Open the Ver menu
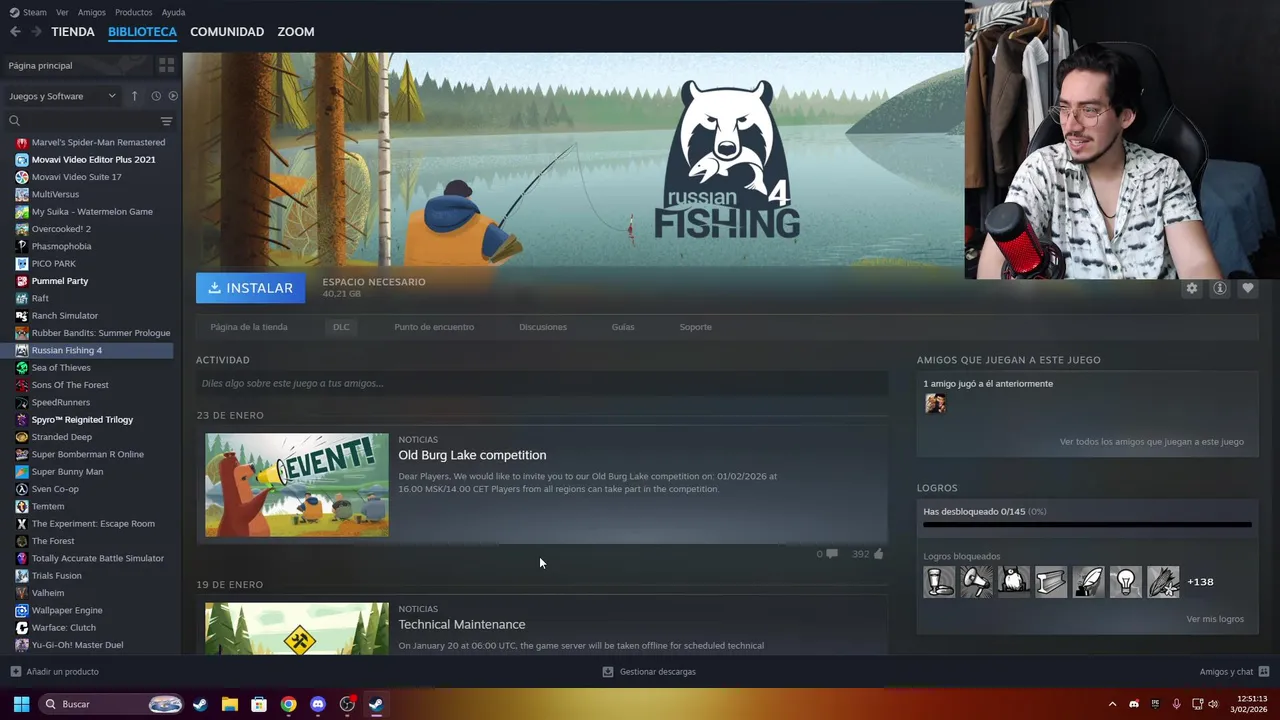The image size is (1280, 720). point(62,12)
